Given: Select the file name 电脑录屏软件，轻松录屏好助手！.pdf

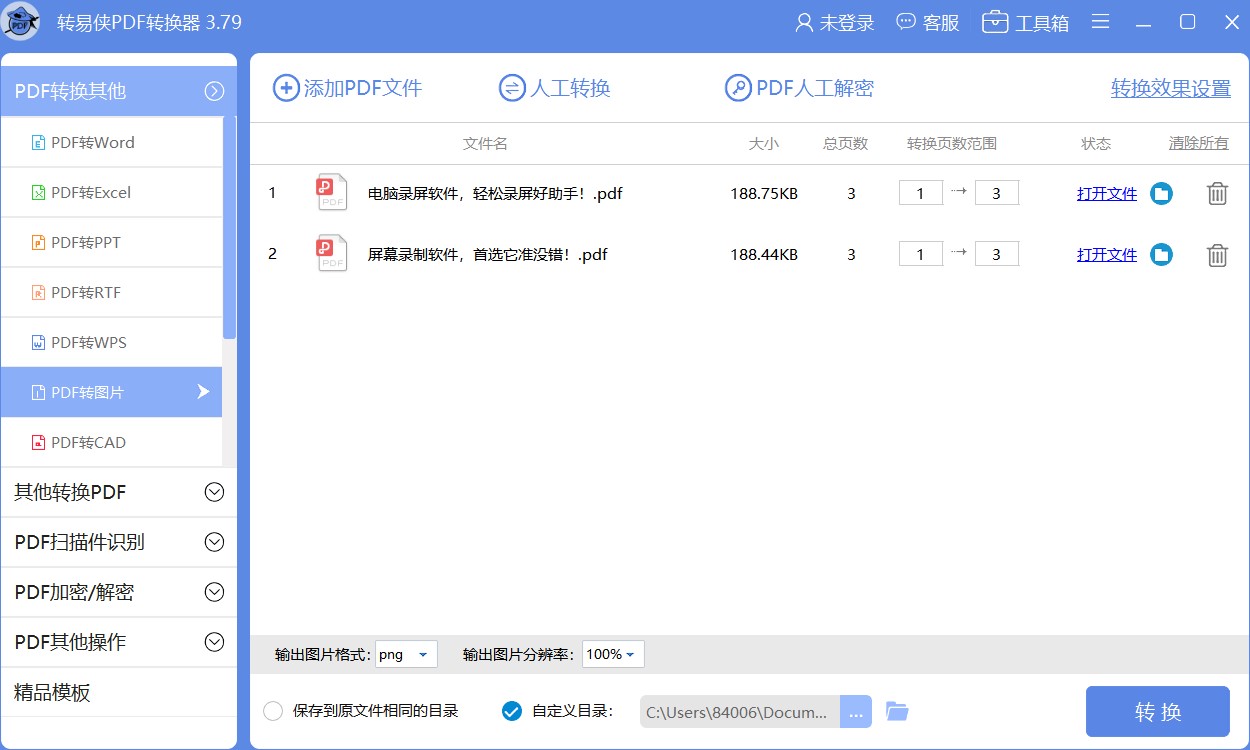Looking at the screenshot, I should (495, 193).
